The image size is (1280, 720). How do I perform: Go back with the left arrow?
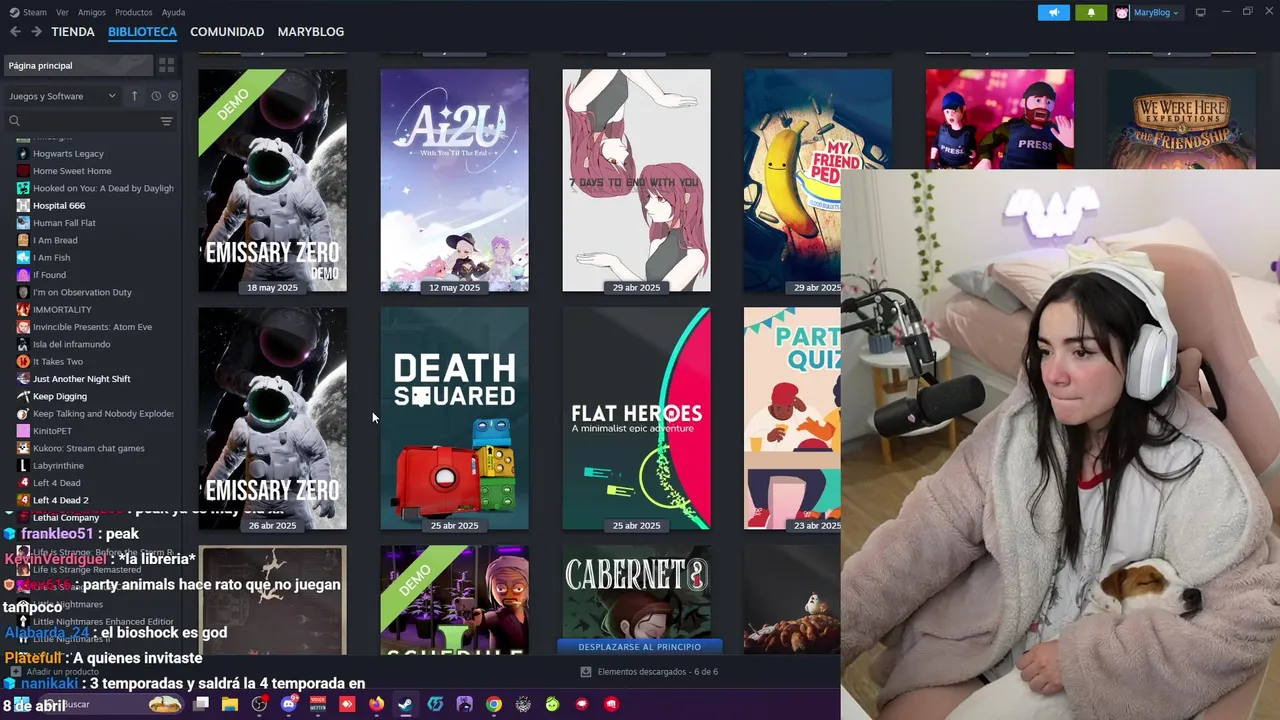tap(15, 32)
